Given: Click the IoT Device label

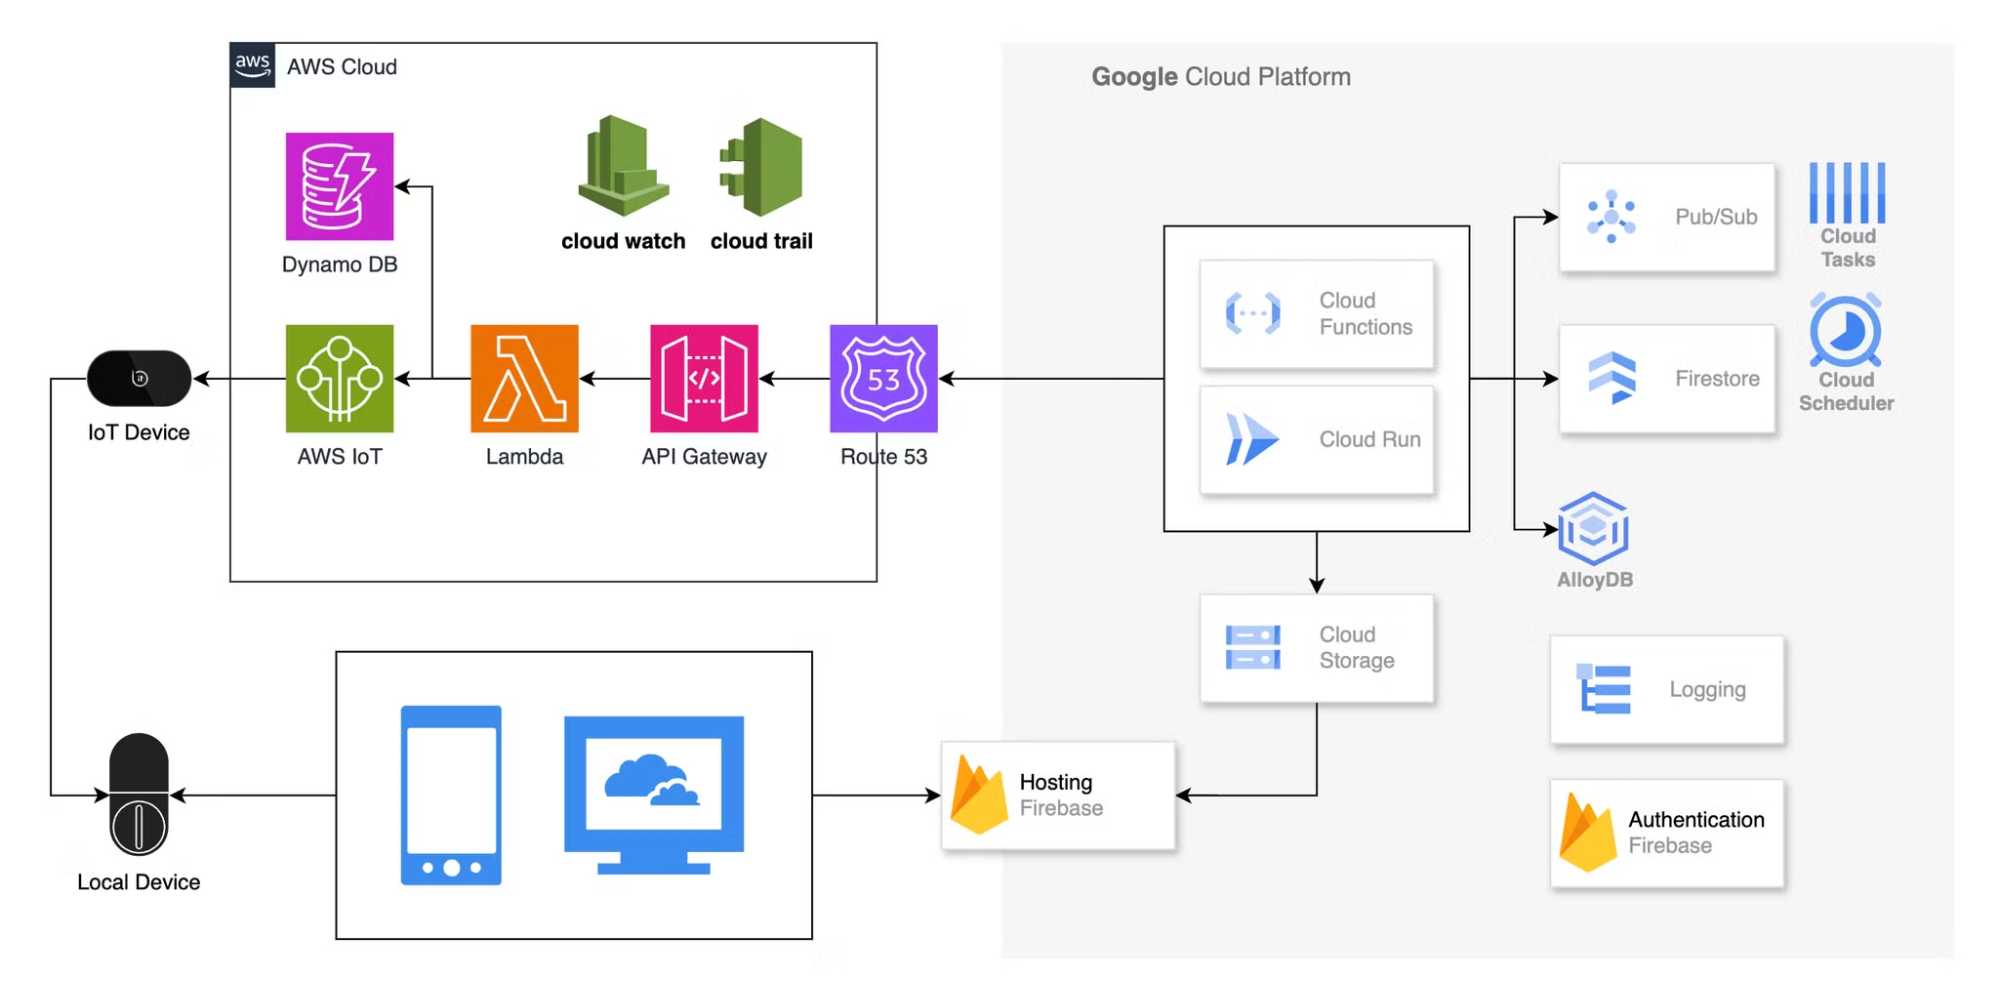Looking at the screenshot, I should coord(139,432).
